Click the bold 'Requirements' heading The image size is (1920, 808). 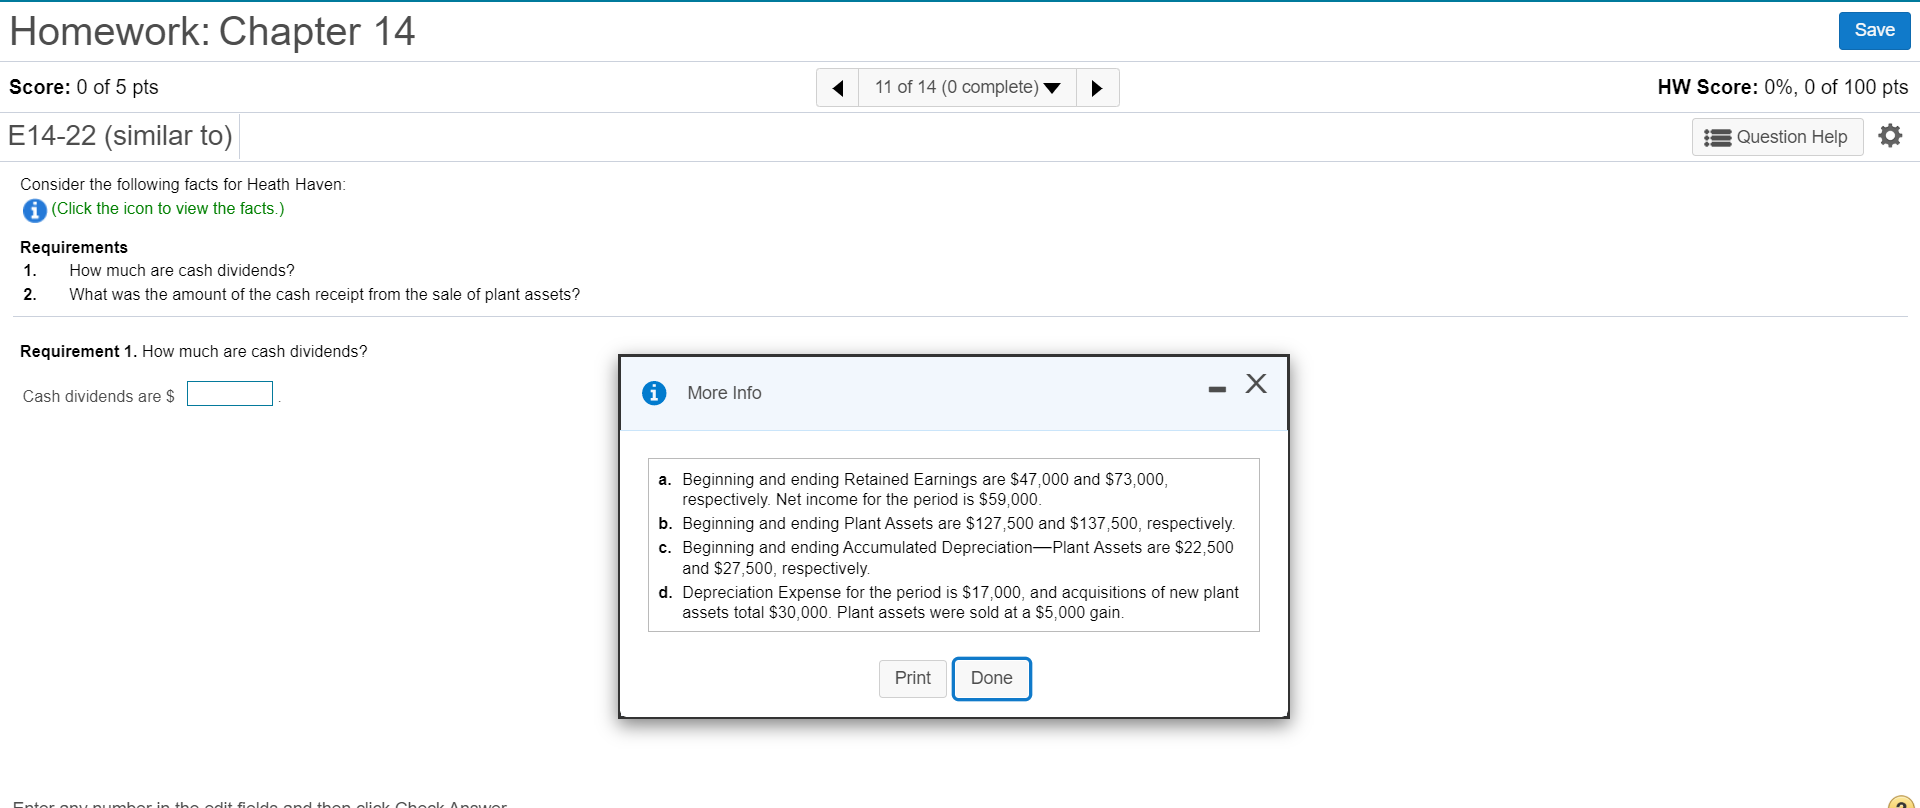coord(74,248)
